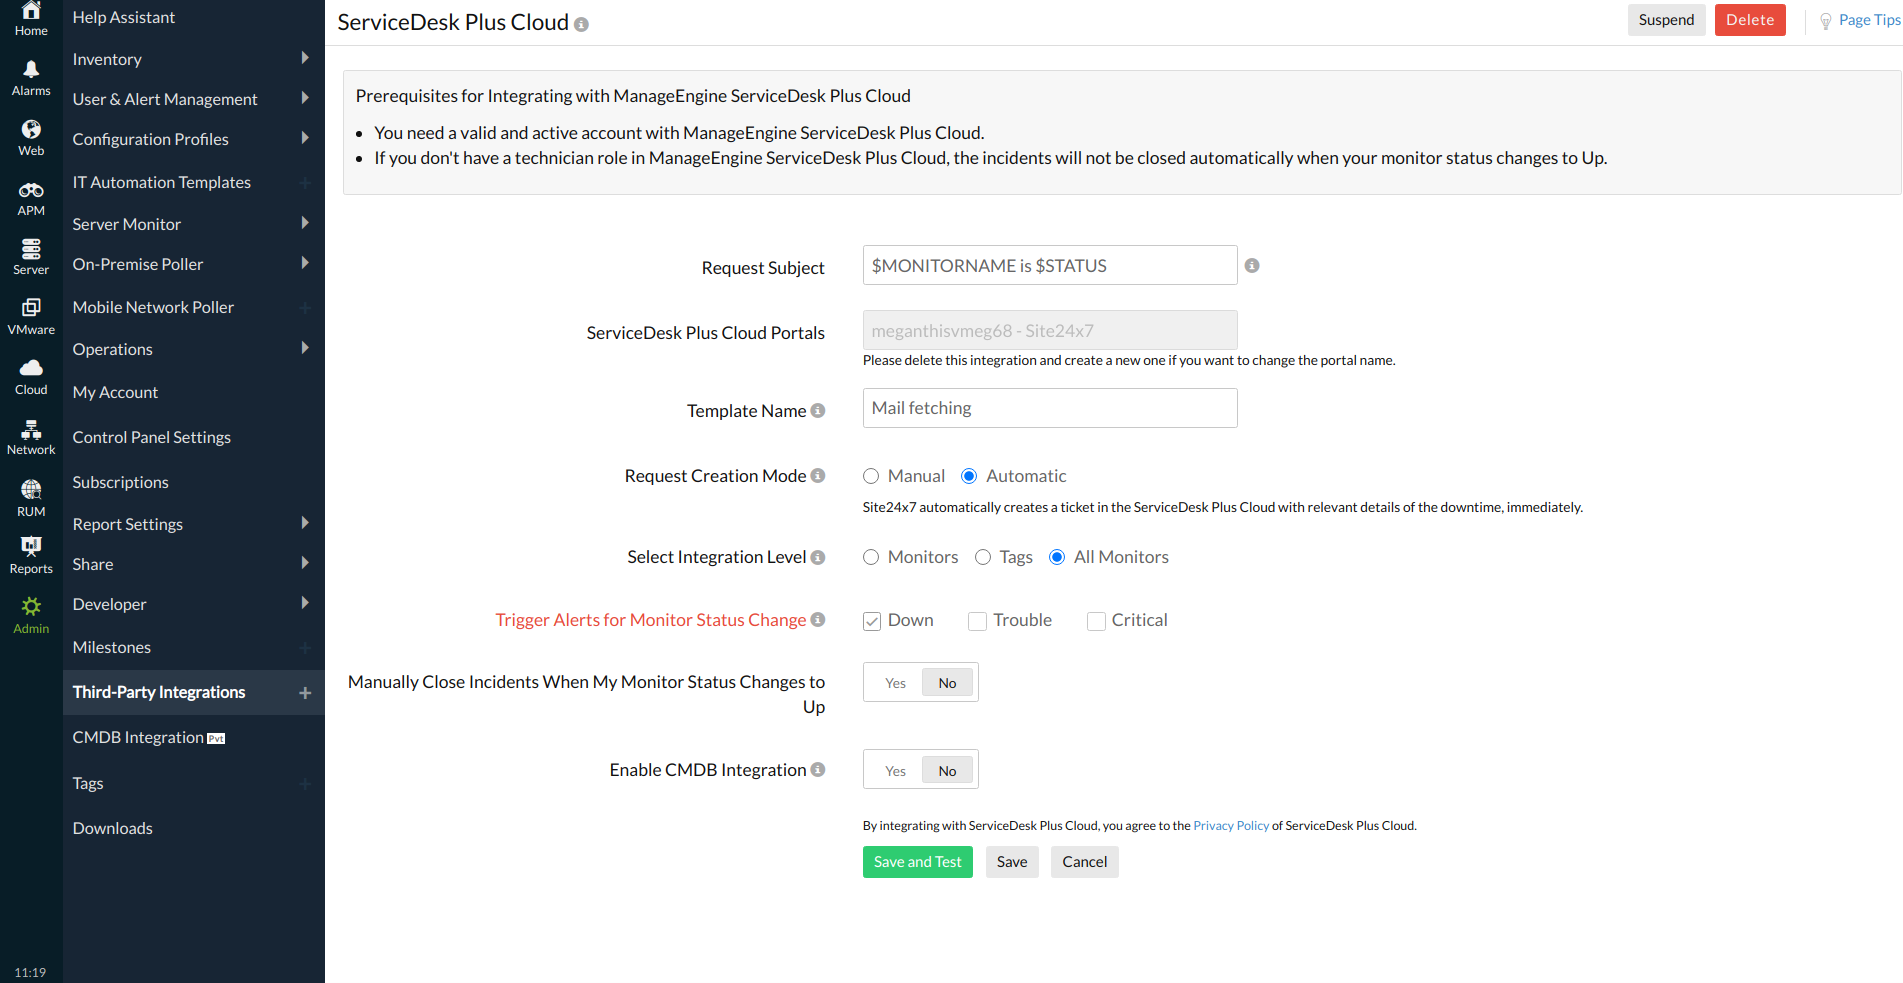Screen dimensions: 1903x983
Task: Set Enable CMDB Integration to Yes
Action: point(895,771)
